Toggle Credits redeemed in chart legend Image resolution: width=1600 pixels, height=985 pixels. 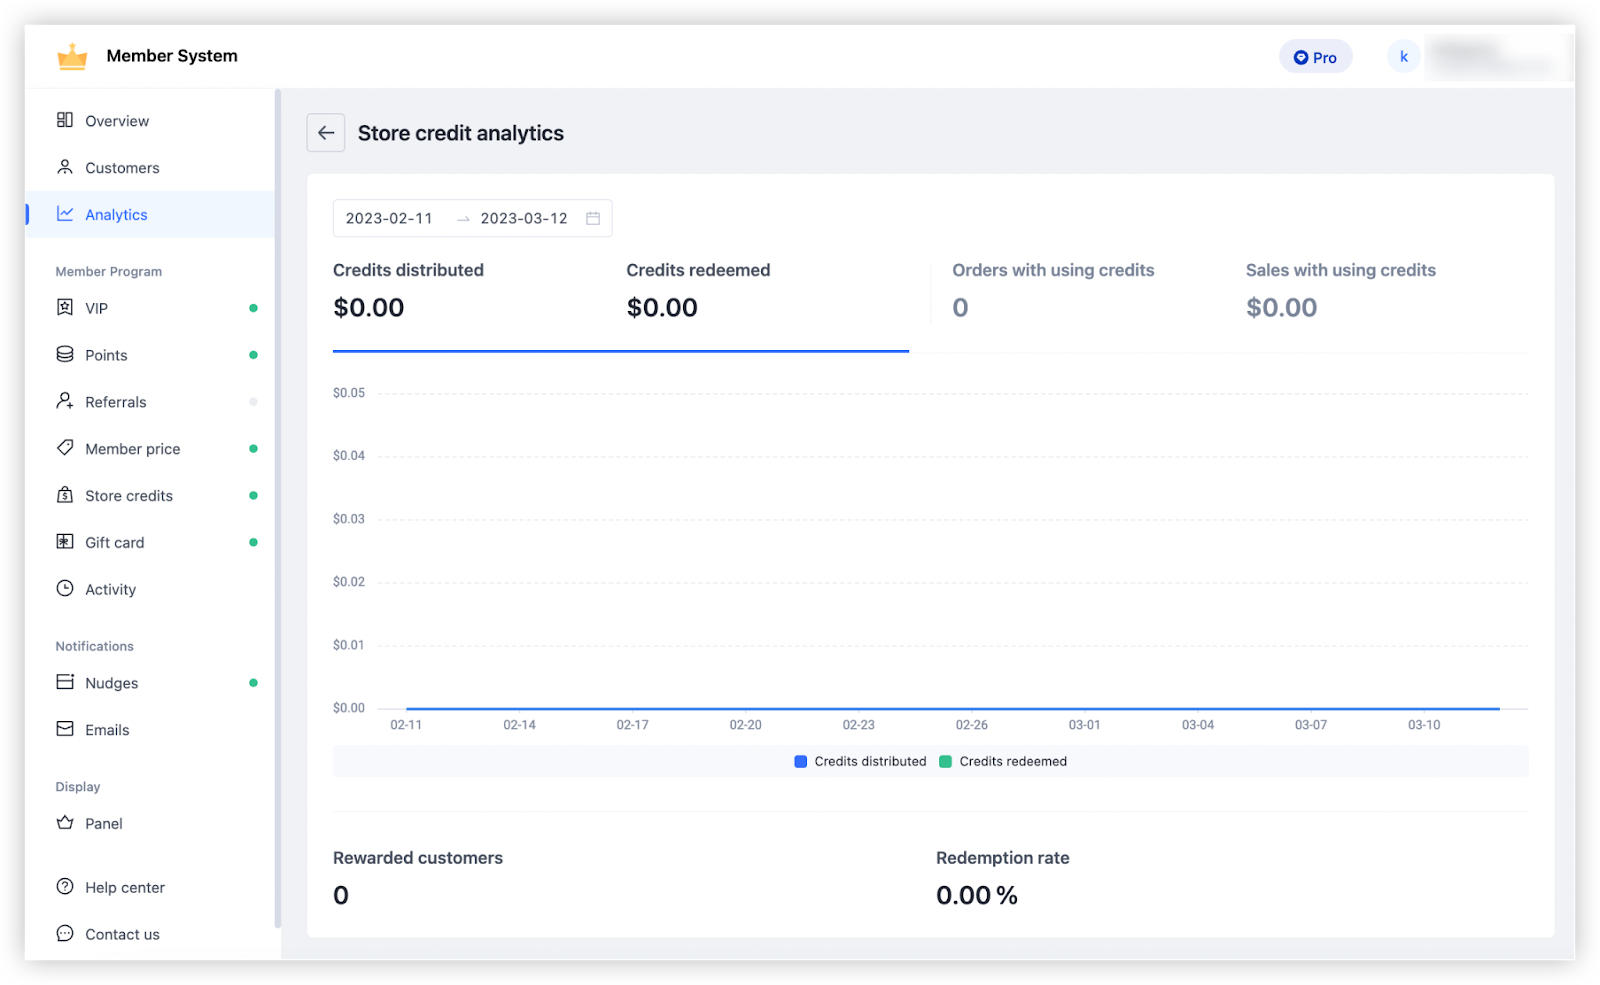[1002, 761]
